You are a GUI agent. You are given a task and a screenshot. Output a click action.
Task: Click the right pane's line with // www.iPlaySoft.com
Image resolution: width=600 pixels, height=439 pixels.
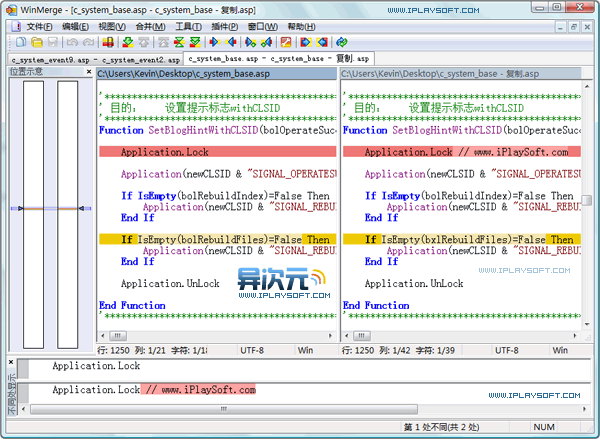pyautogui.click(x=461, y=152)
